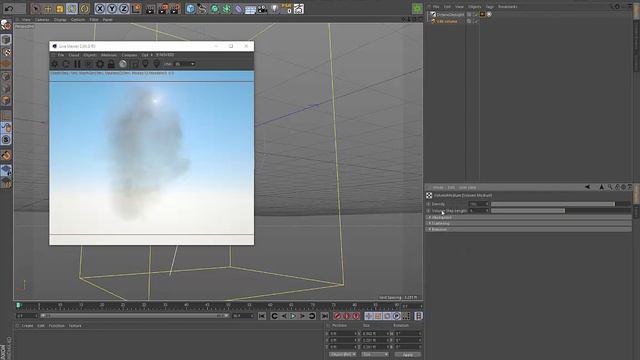
Task: Toggle the X axis lock
Action: click(100, 9)
